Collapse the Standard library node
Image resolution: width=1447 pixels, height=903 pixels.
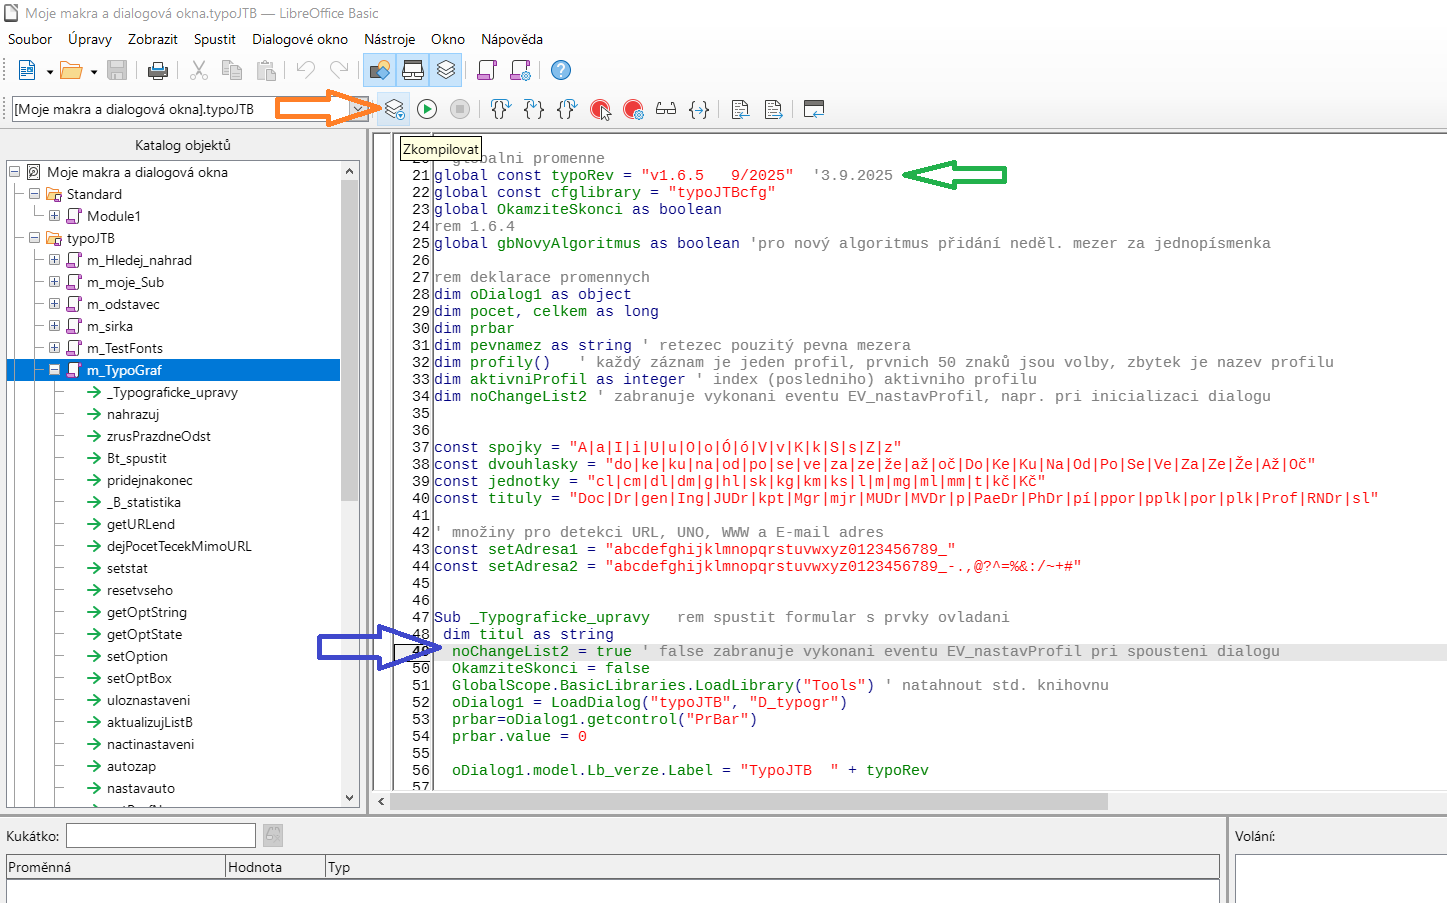pyautogui.click(x=35, y=194)
